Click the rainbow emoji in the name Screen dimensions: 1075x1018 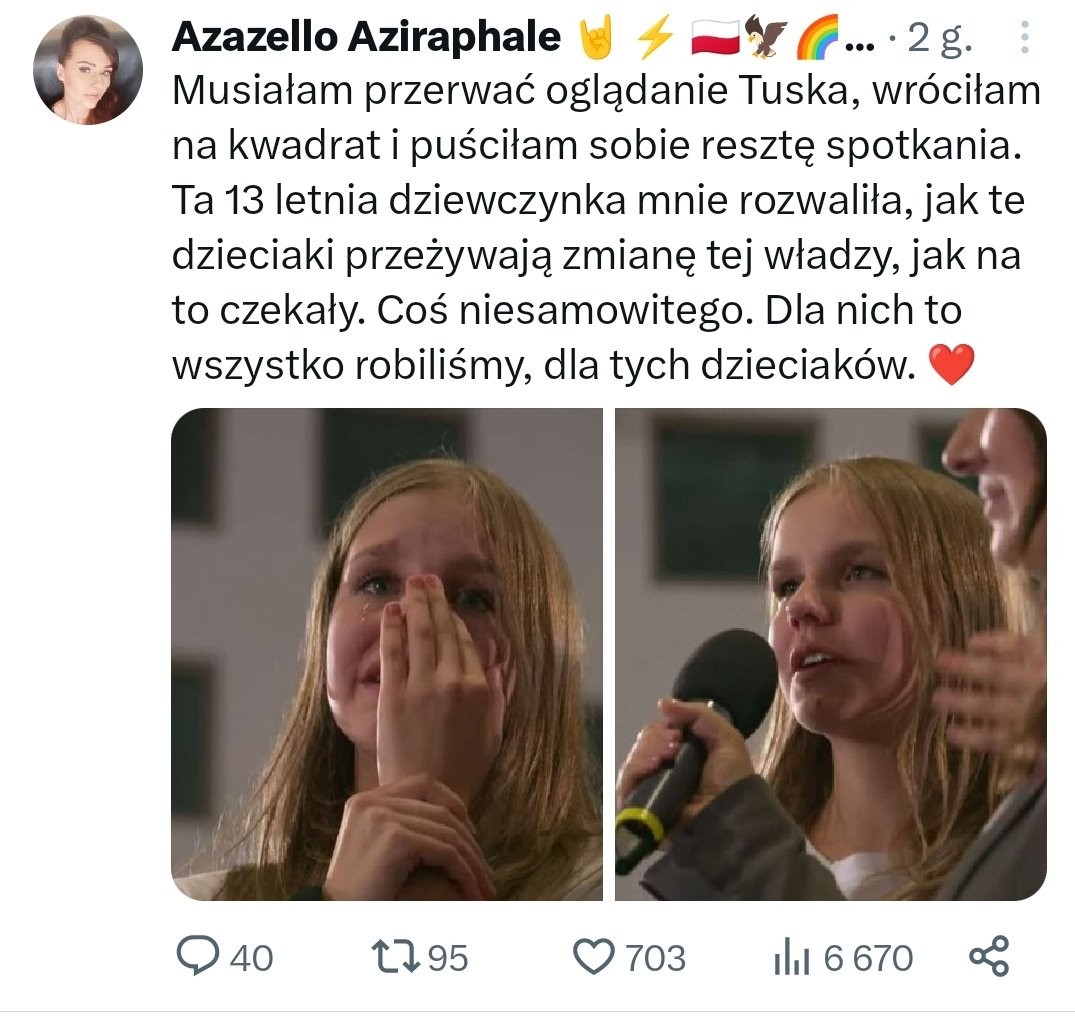pyautogui.click(x=817, y=38)
